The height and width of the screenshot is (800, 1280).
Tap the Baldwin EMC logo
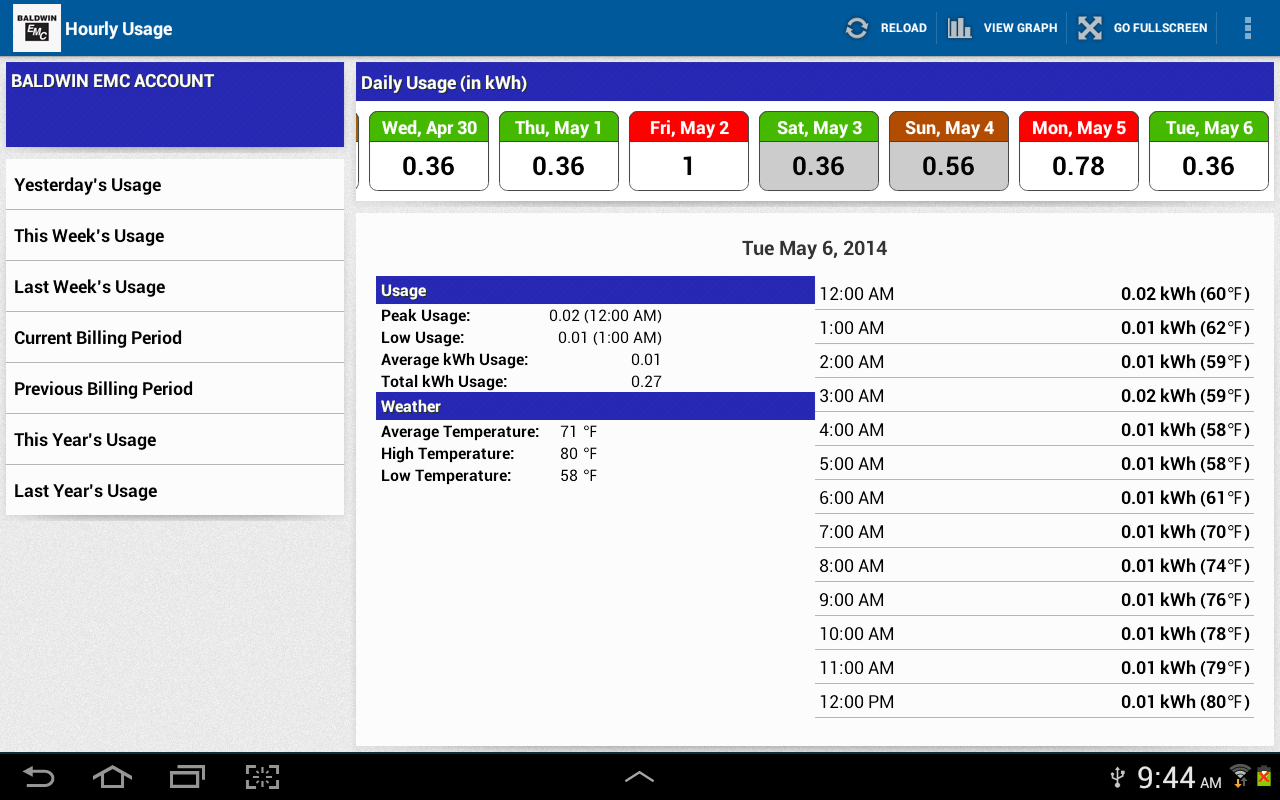36,27
